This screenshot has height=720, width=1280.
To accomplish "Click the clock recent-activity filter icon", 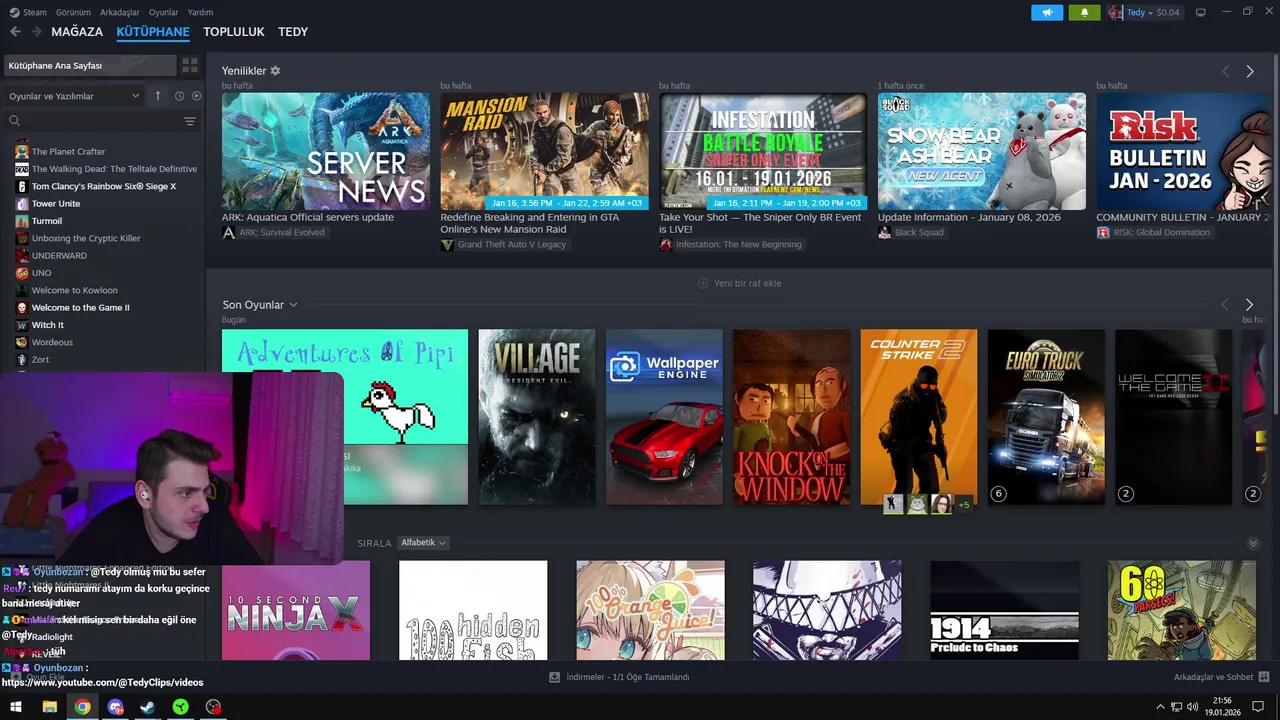I will point(180,96).
